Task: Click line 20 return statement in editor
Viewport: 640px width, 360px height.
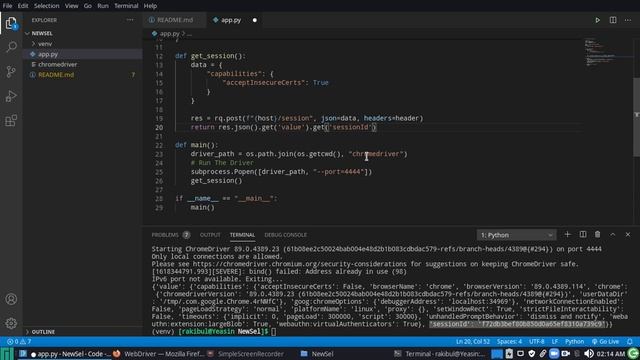Action: pos(284,127)
